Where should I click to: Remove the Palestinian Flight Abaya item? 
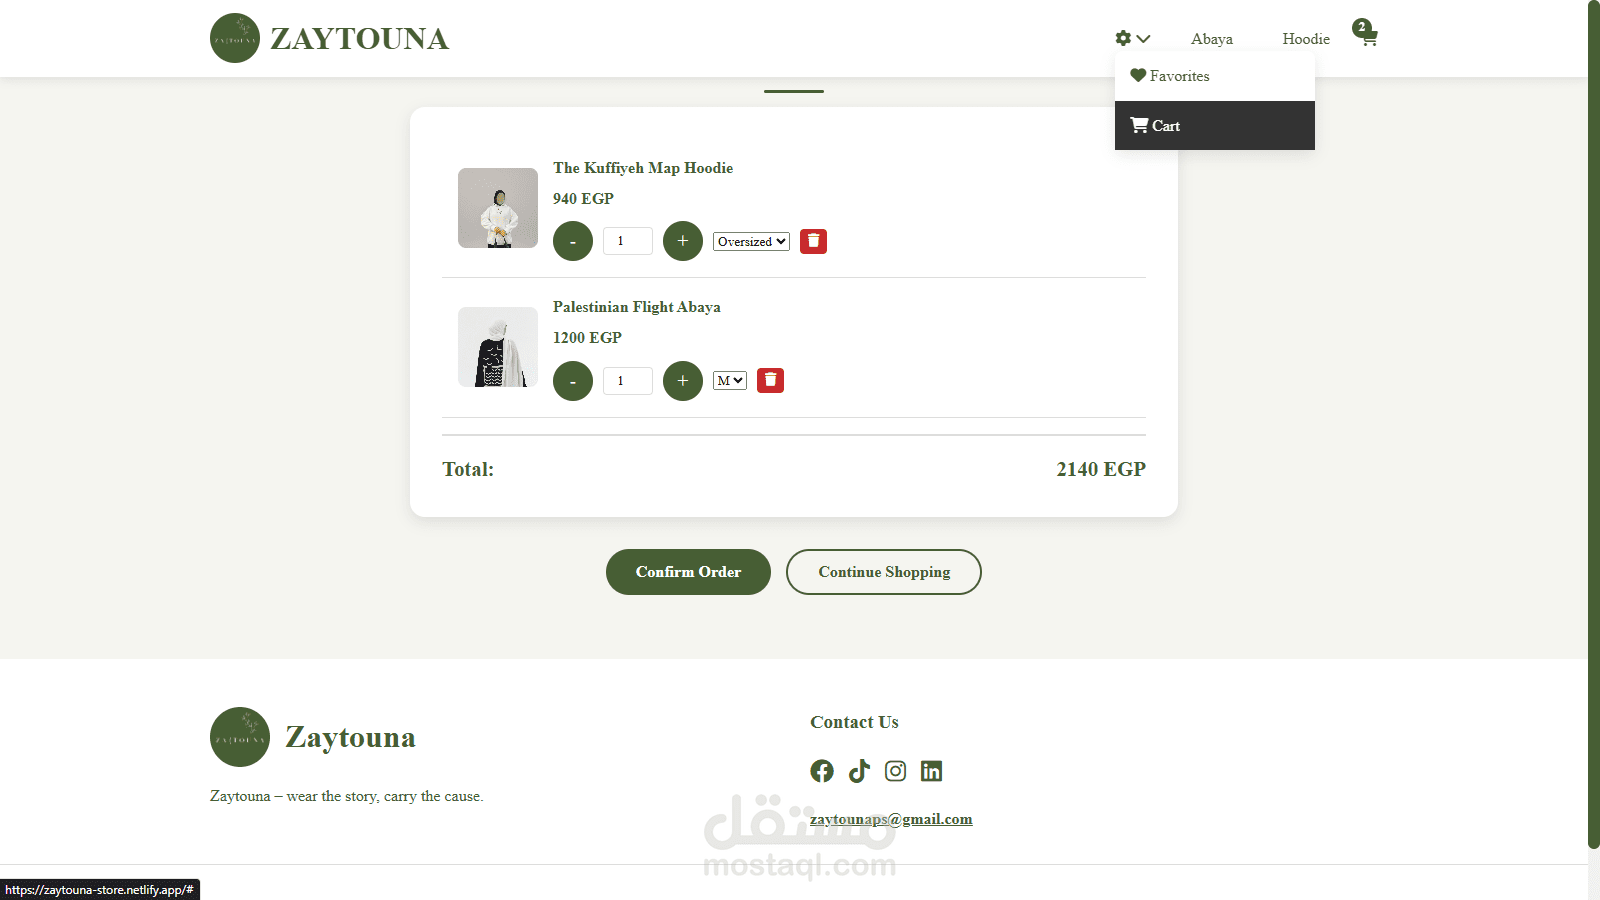pyautogui.click(x=770, y=380)
